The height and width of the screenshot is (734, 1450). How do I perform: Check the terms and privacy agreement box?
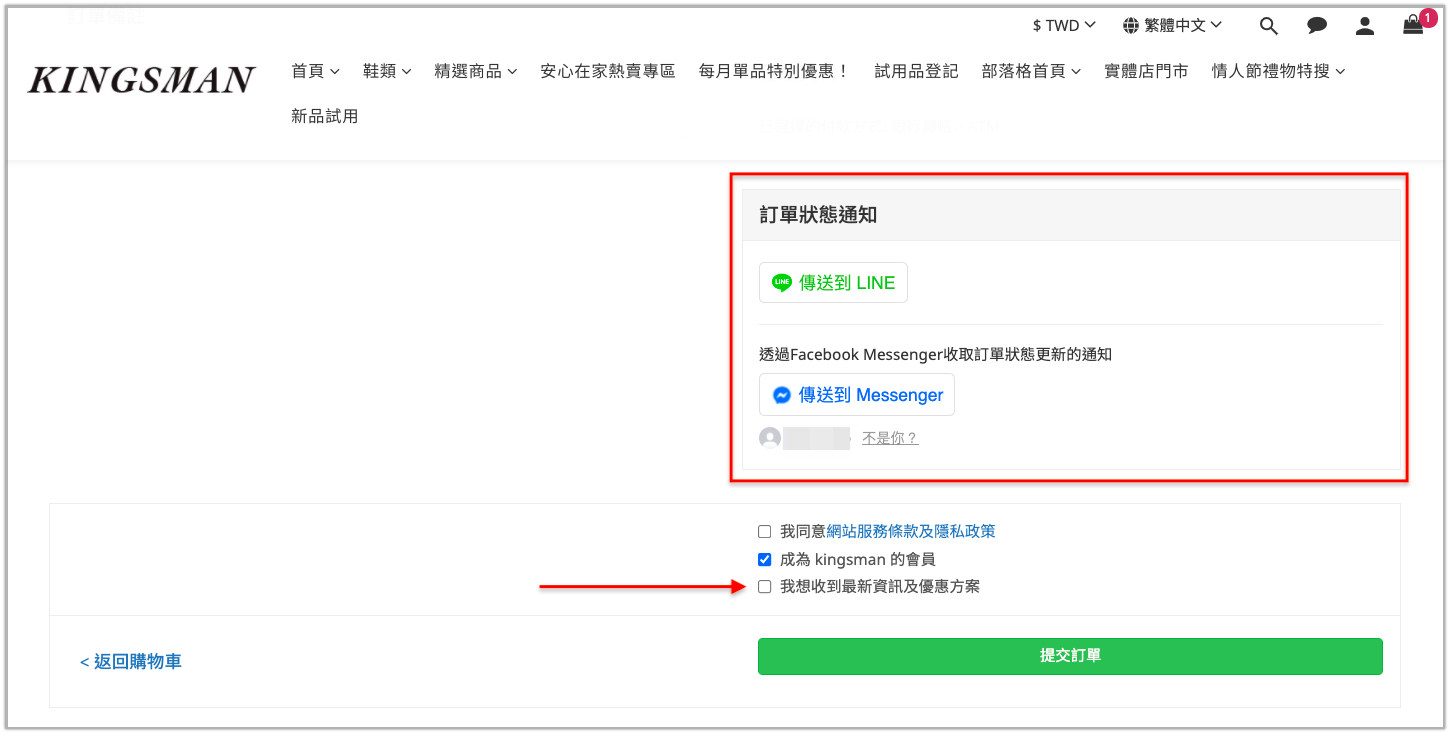coord(765,532)
